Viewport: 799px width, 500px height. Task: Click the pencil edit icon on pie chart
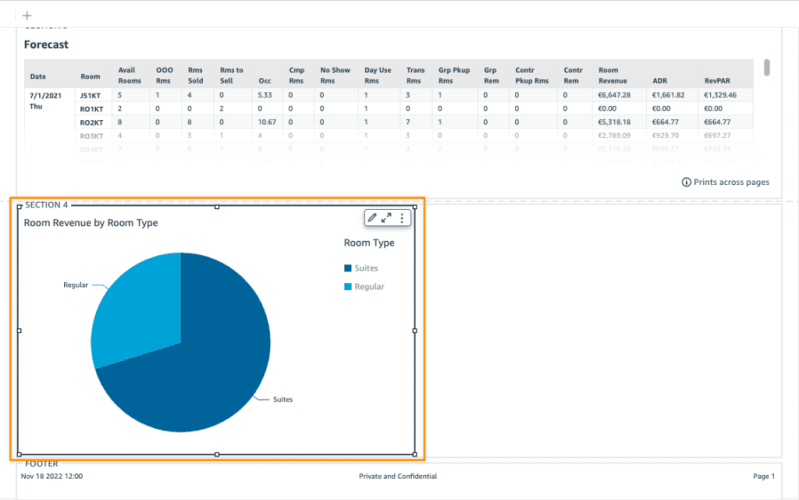click(372, 218)
